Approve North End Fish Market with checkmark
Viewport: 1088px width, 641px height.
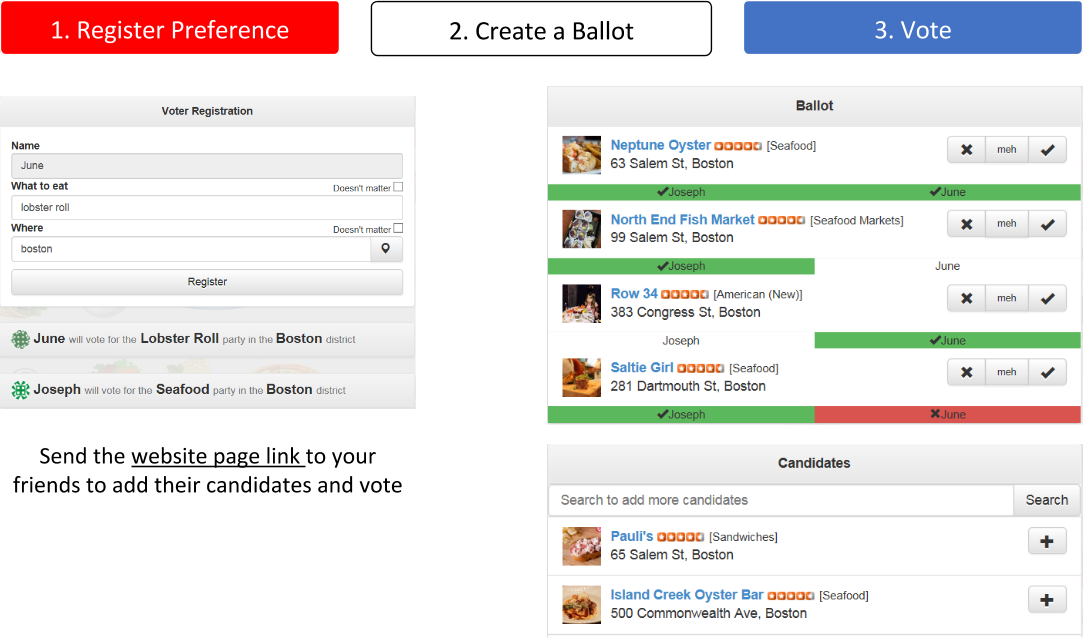[x=1047, y=224]
